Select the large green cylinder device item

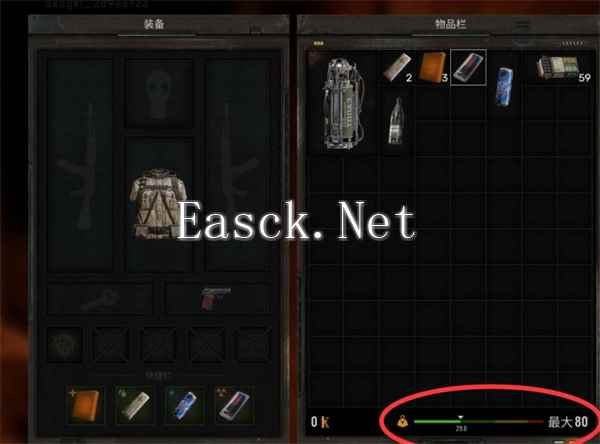(x=344, y=103)
